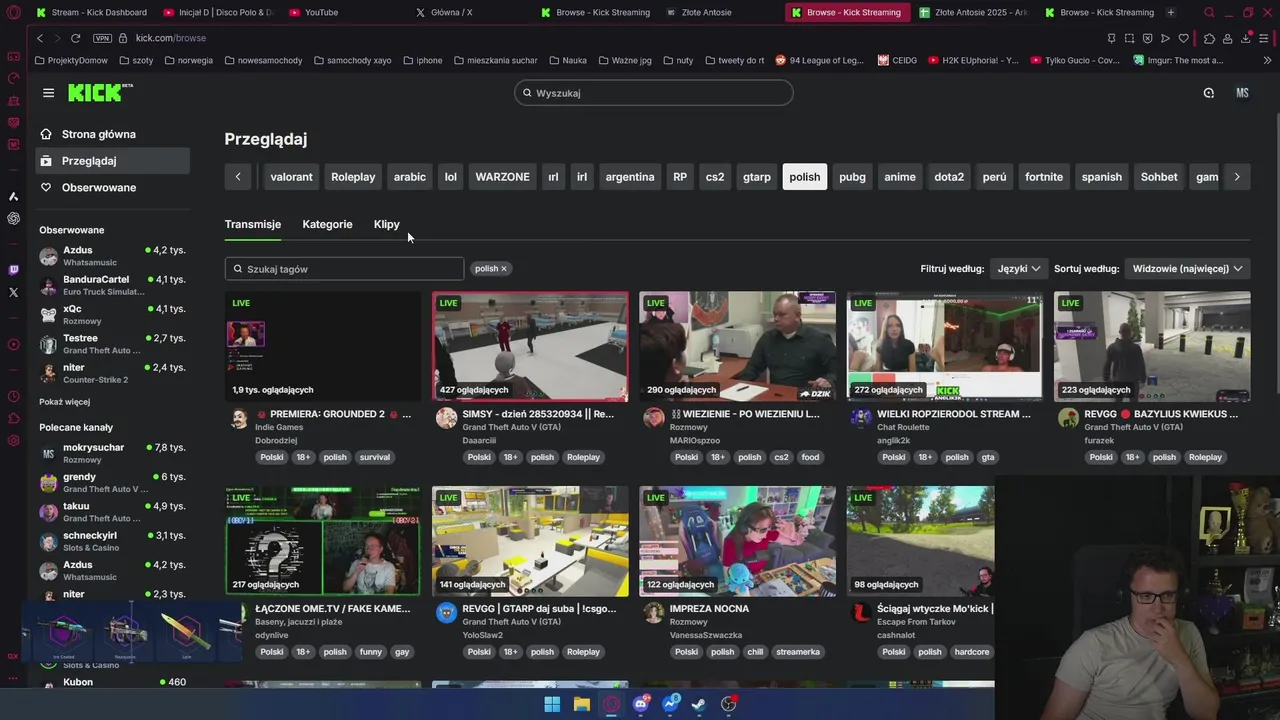Screen dimensions: 1280x720
Task: Click the heart bookmark icon in the address bar
Action: click(1183, 38)
